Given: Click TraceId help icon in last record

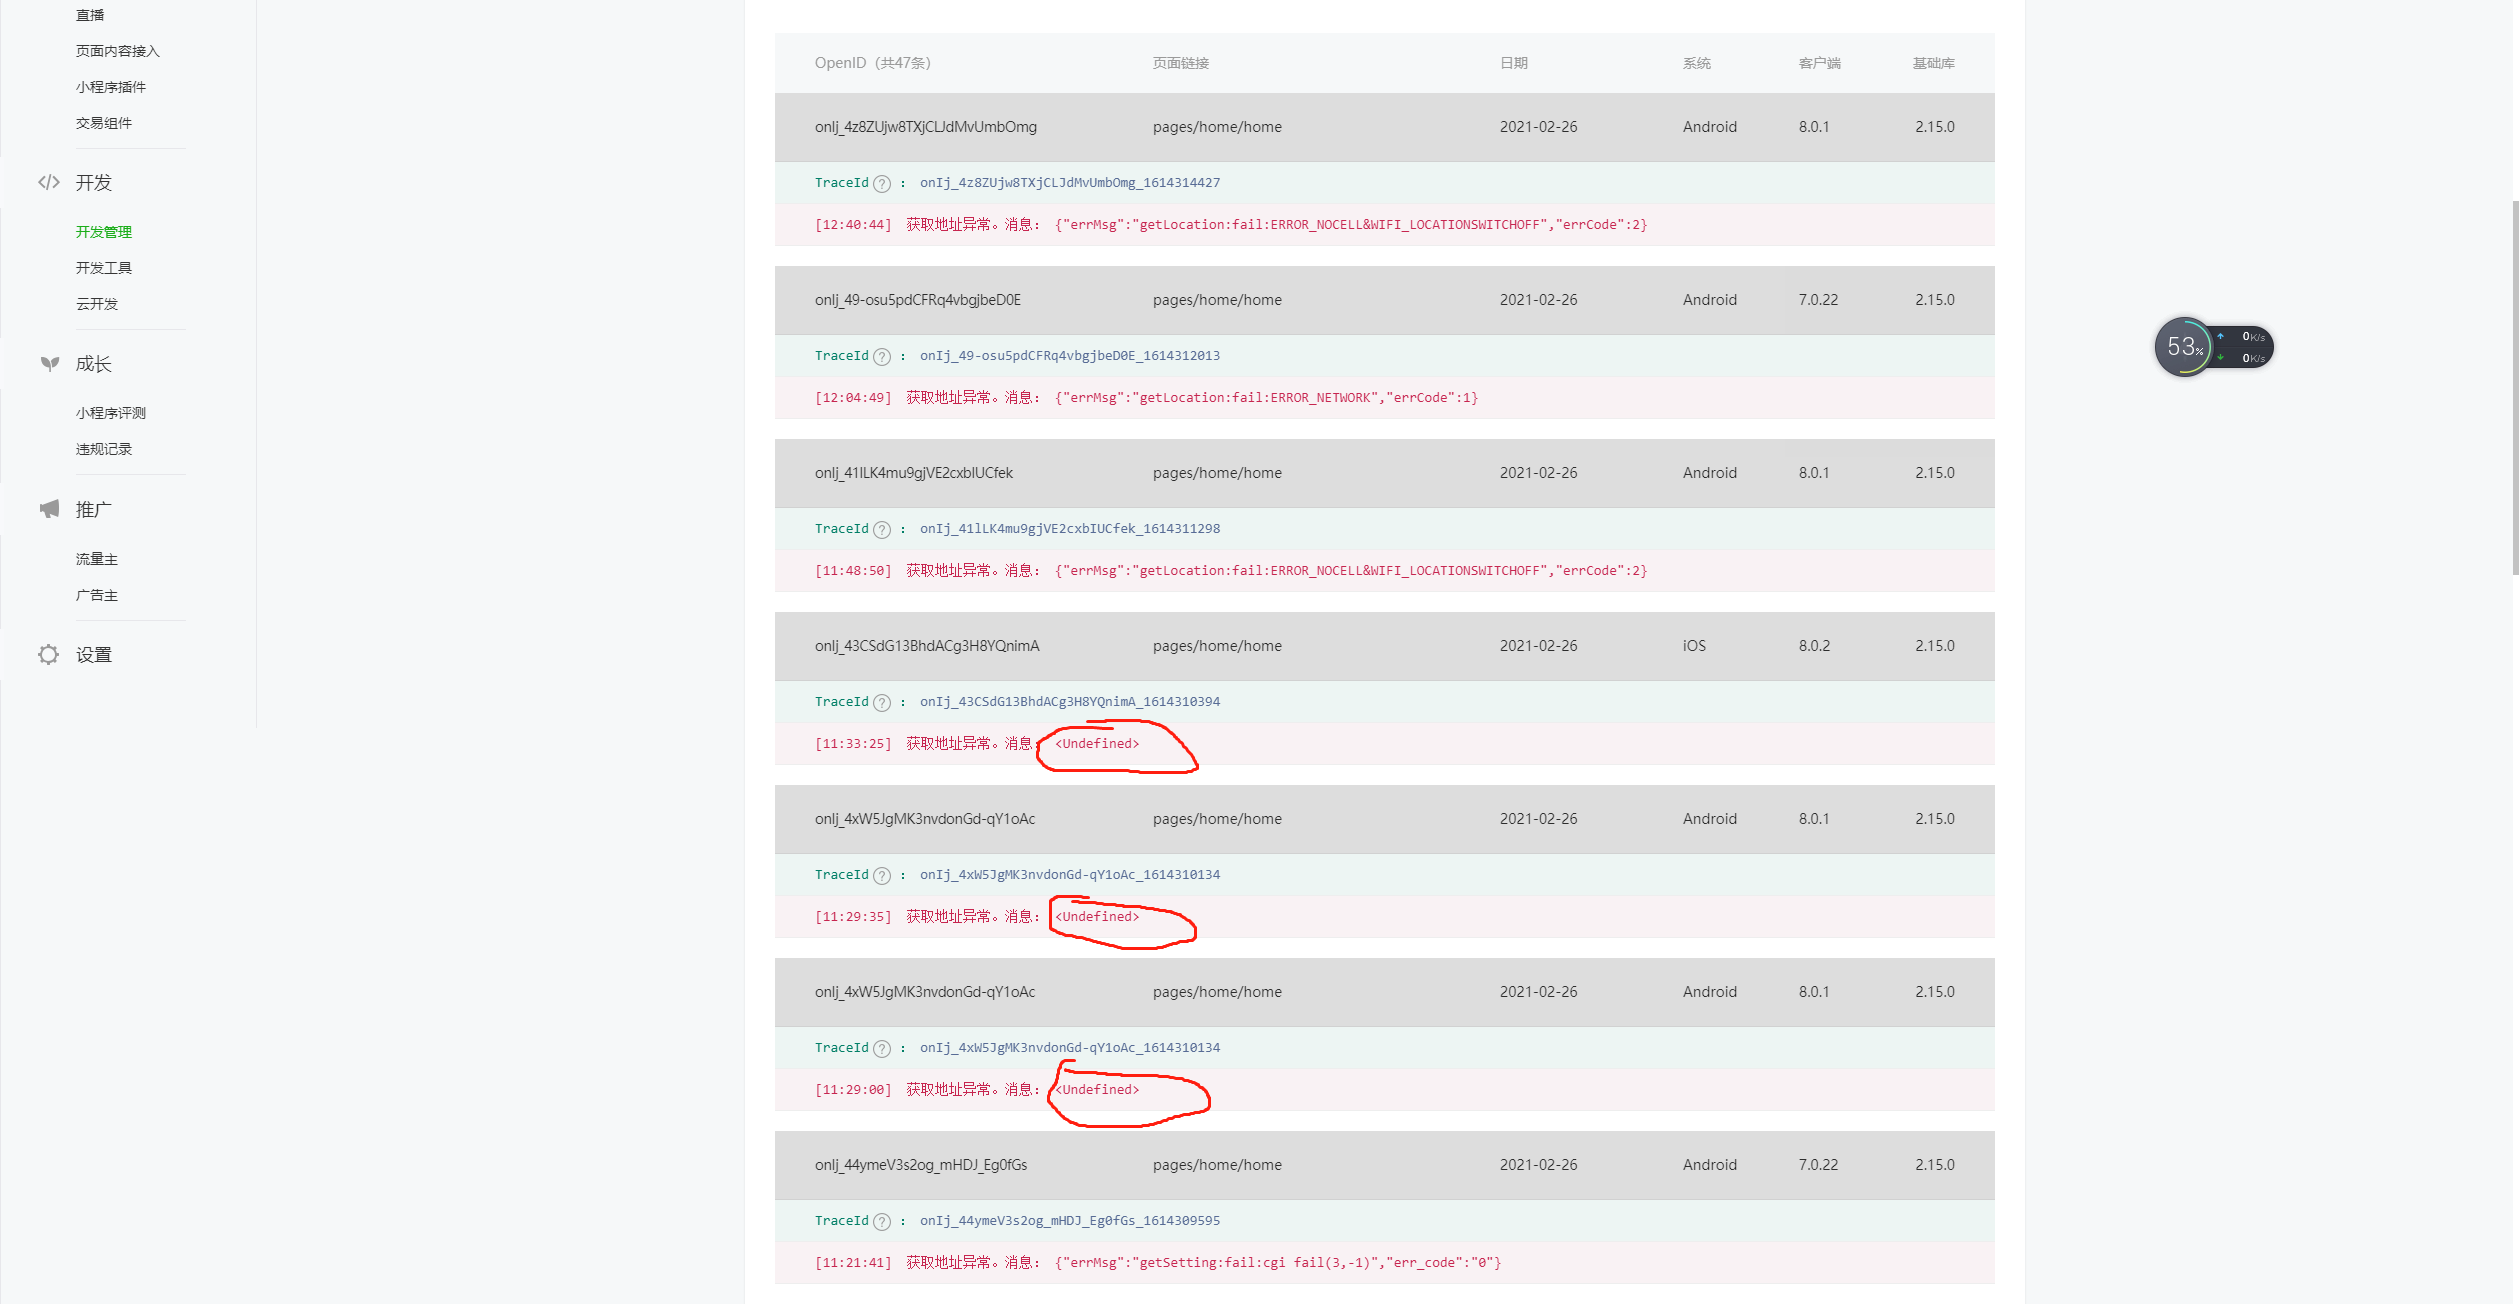Looking at the screenshot, I should [881, 1221].
